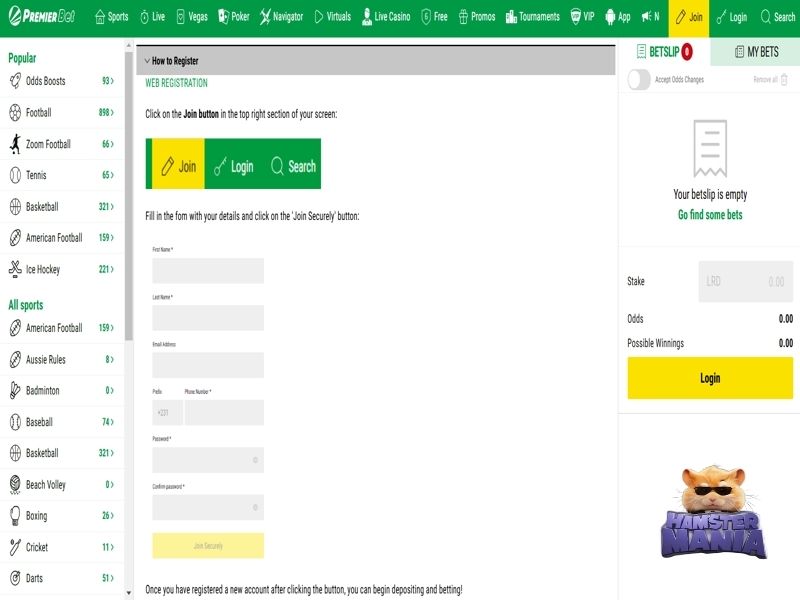
Task: Open the Odds Boosts rocket icon
Action: point(15,81)
